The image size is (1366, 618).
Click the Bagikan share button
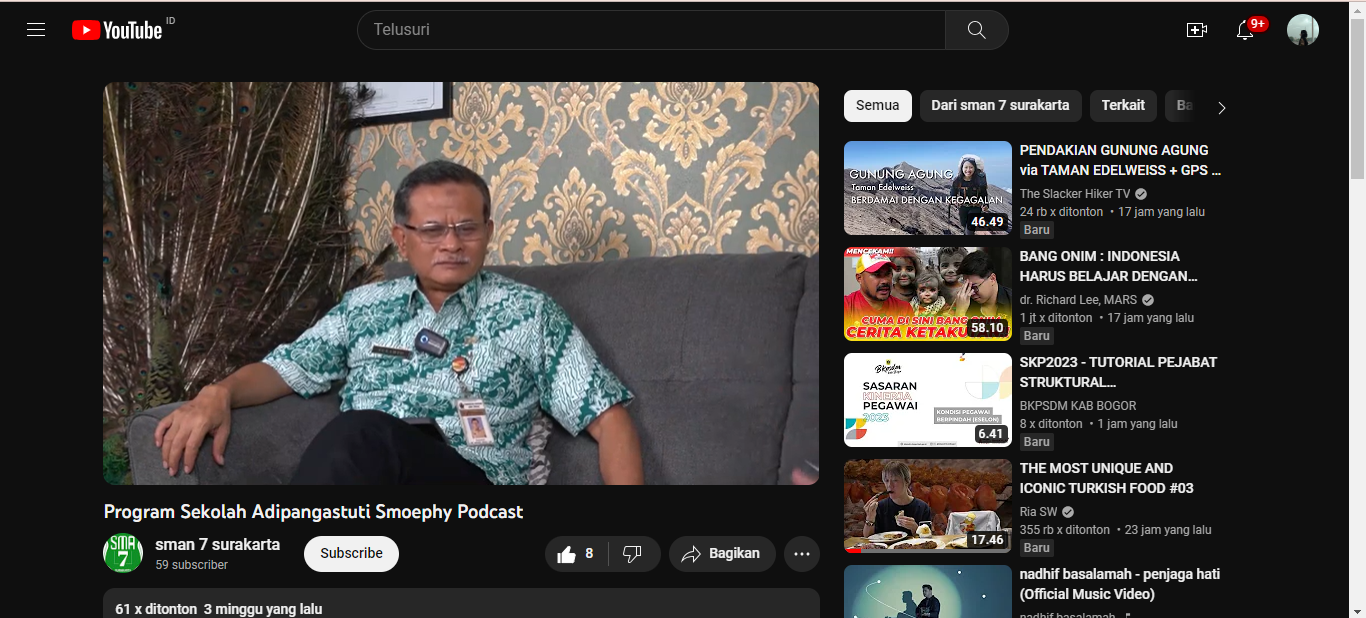[722, 554]
